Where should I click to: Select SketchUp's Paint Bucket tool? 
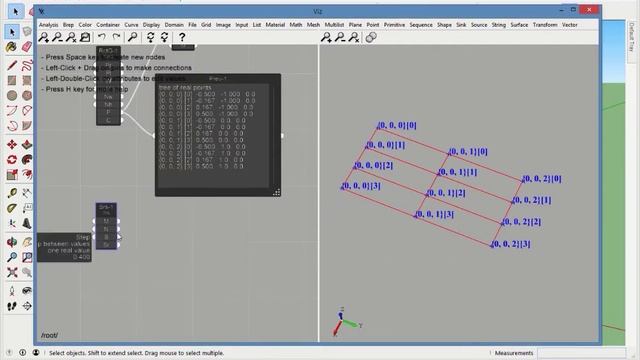(12, 47)
